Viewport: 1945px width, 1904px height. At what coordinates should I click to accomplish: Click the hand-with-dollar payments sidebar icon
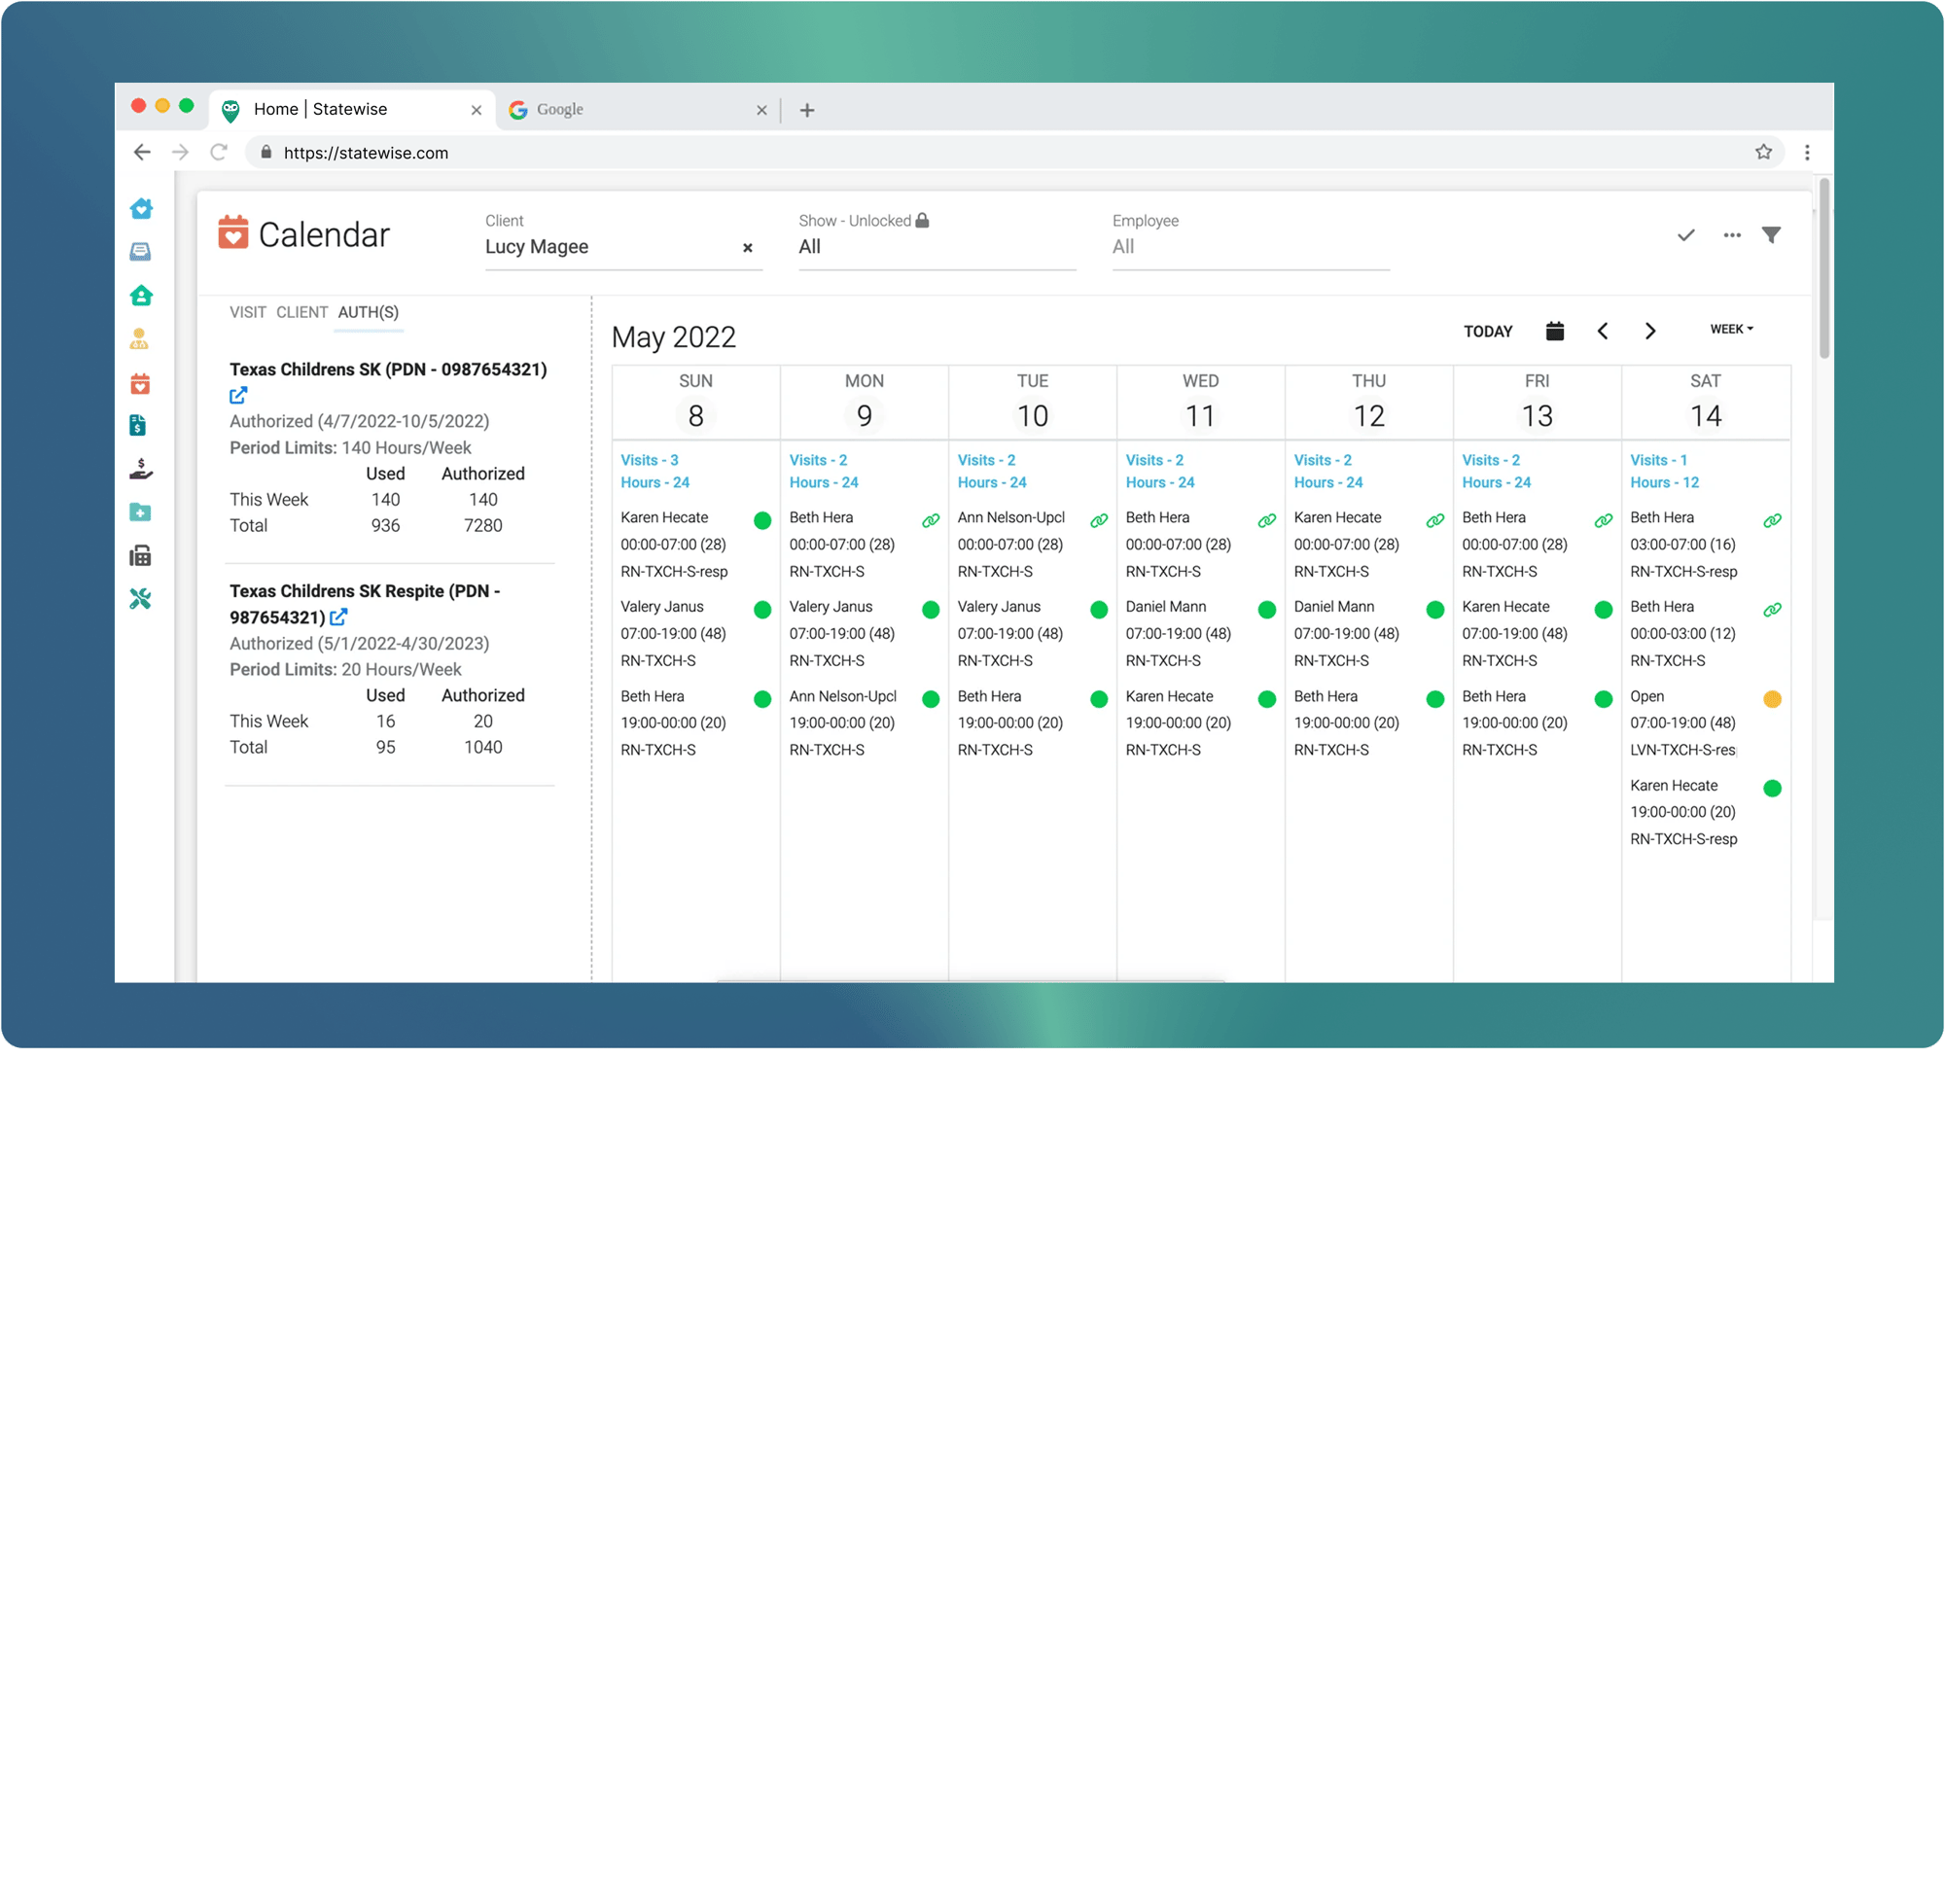[141, 469]
